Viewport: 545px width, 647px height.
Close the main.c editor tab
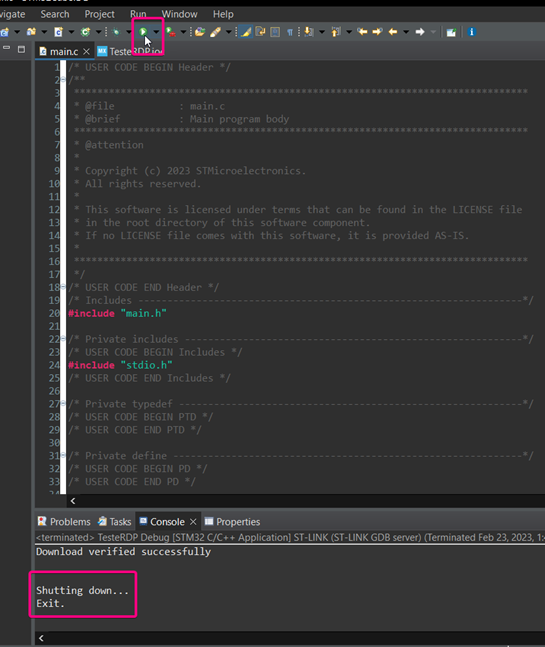[86, 52]
